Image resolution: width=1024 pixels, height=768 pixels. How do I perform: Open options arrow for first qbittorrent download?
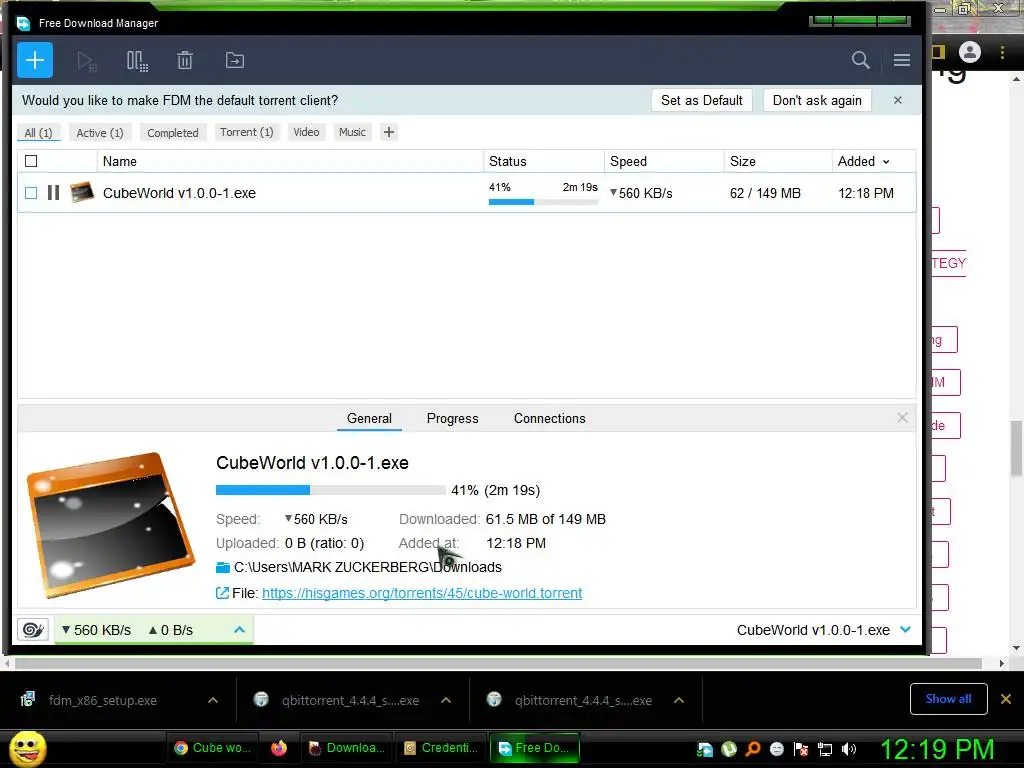[x=446, y=700]
